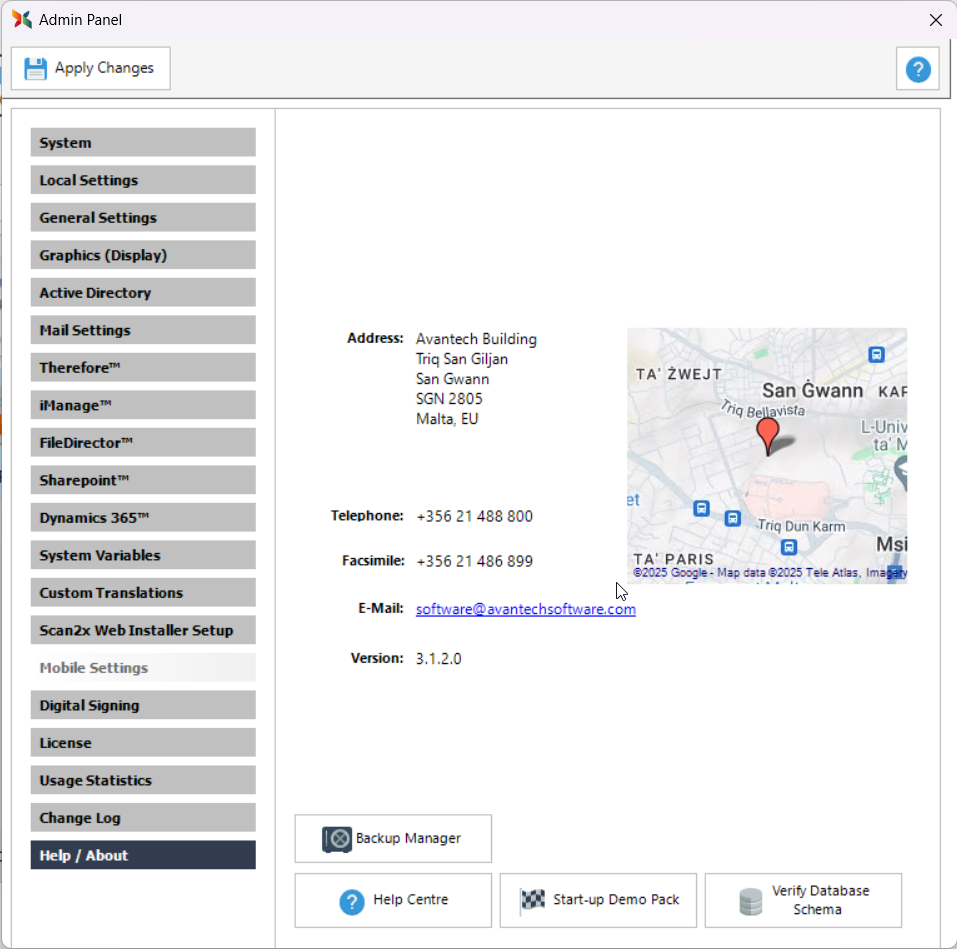Click the software@avantechsoftware.com email link

(525, 609)
